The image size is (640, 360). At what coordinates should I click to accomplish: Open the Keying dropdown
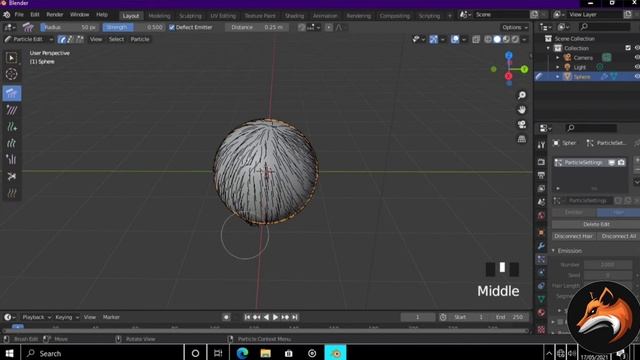[x=67, y=317]
